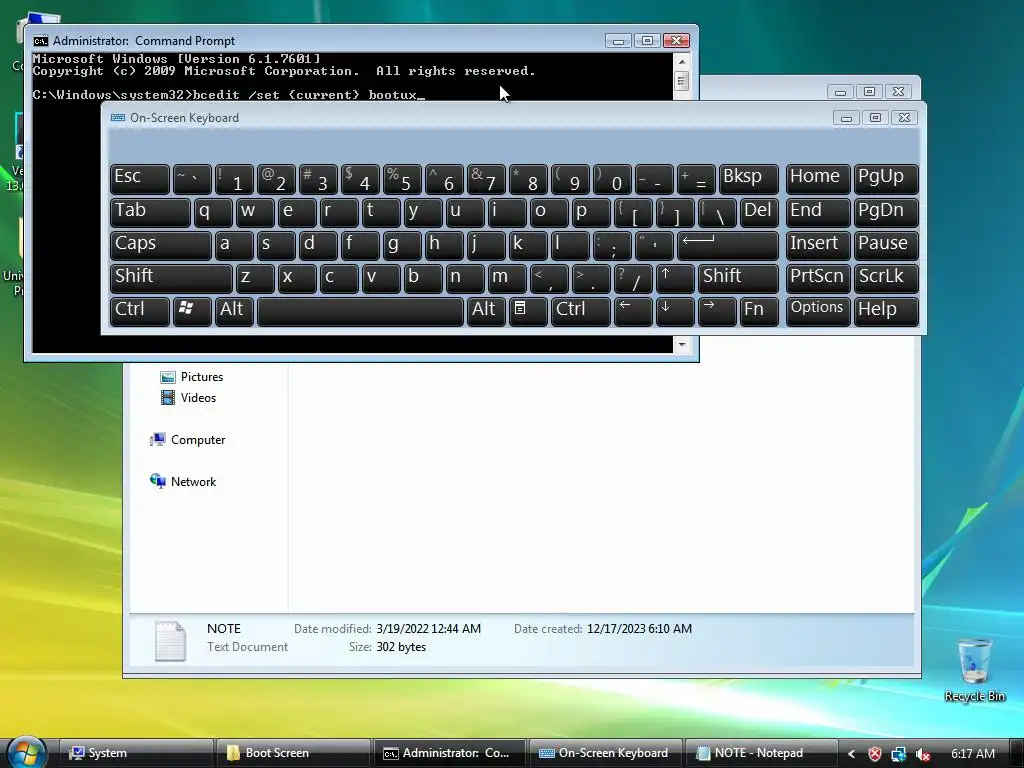Viewport: 1024px width, 768px height.
Task: Click the Command Prompt scrollbar thumb
Action: coord(682,82)
